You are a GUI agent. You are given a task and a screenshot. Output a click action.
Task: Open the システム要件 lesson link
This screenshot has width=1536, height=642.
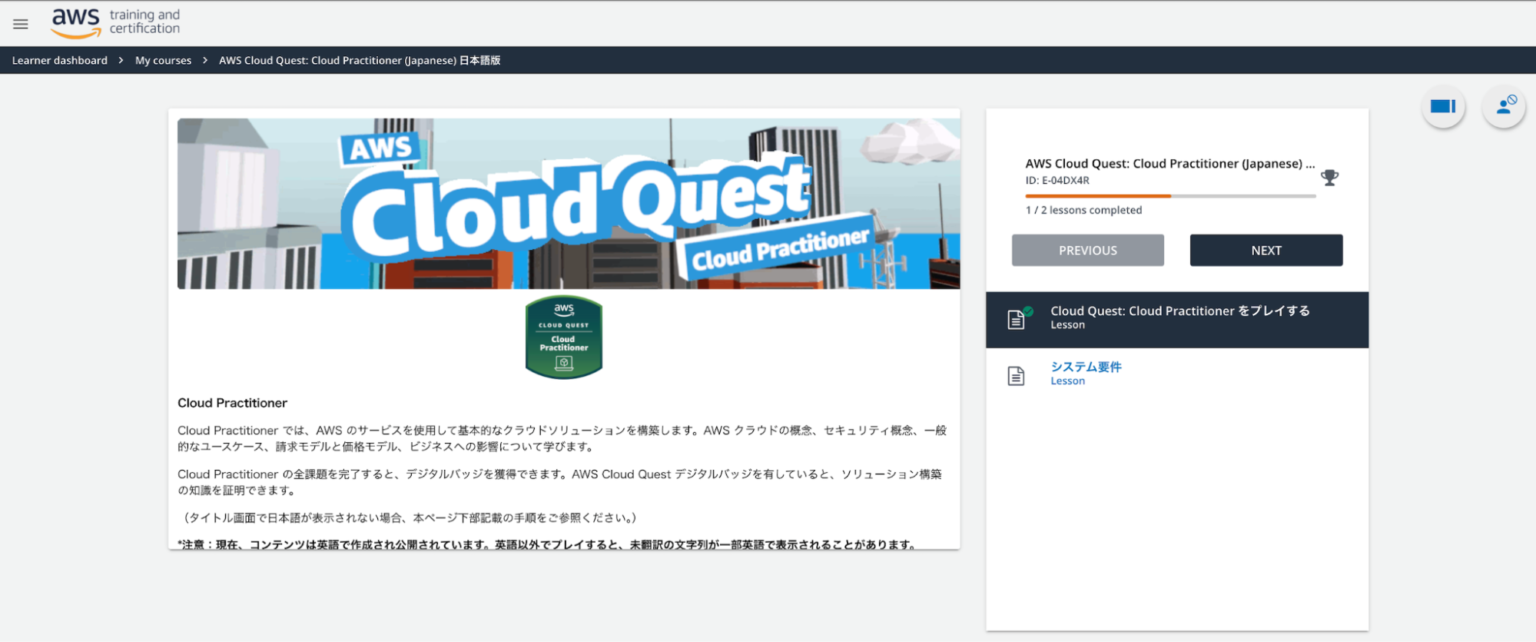[x=1085, y=367]
